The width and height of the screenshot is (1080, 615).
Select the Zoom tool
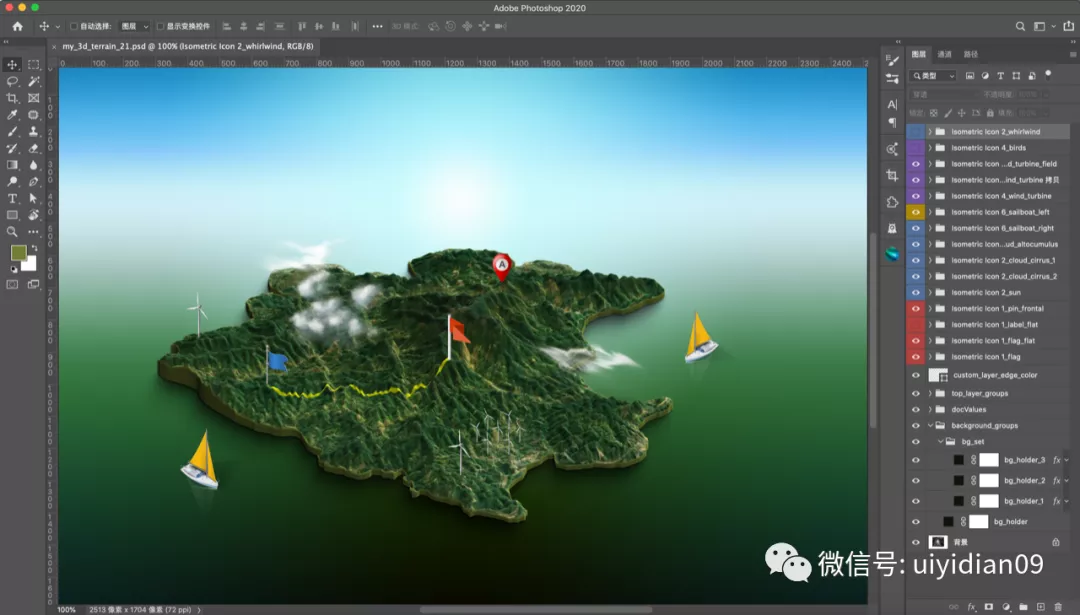tap(12, 231)
